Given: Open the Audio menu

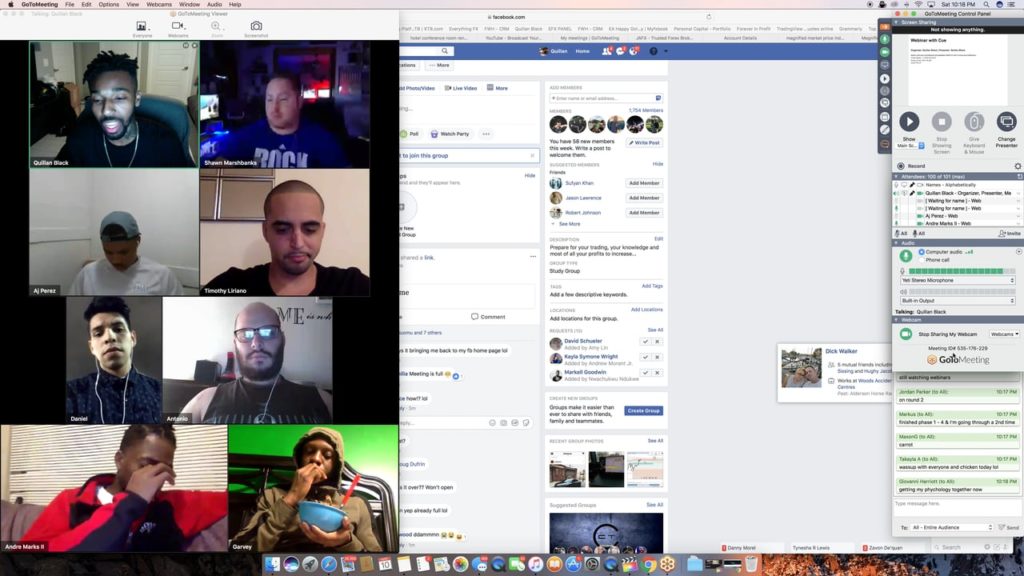Looking at the screenshot, I should coord(214,5).
